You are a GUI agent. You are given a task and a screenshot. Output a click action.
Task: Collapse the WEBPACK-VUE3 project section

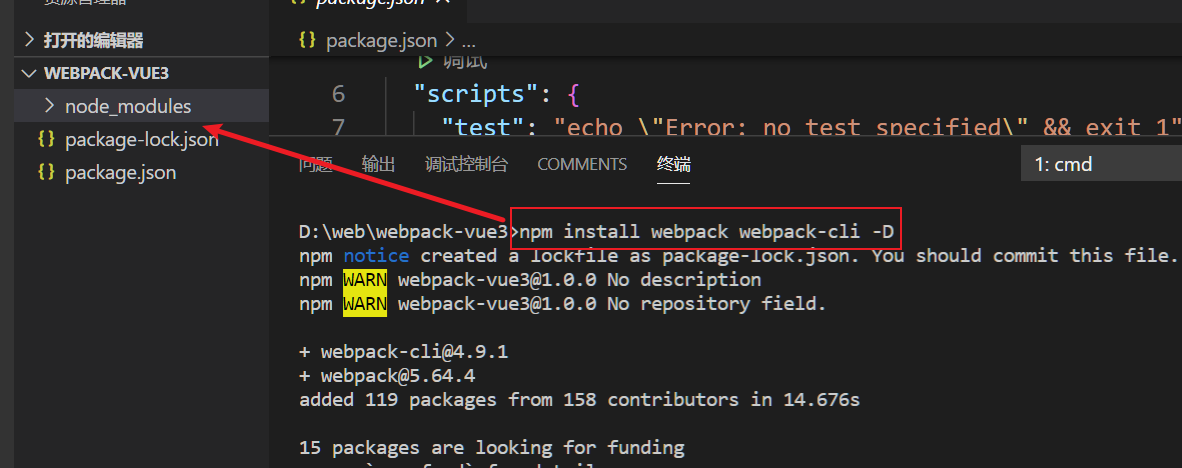point(29,73)
